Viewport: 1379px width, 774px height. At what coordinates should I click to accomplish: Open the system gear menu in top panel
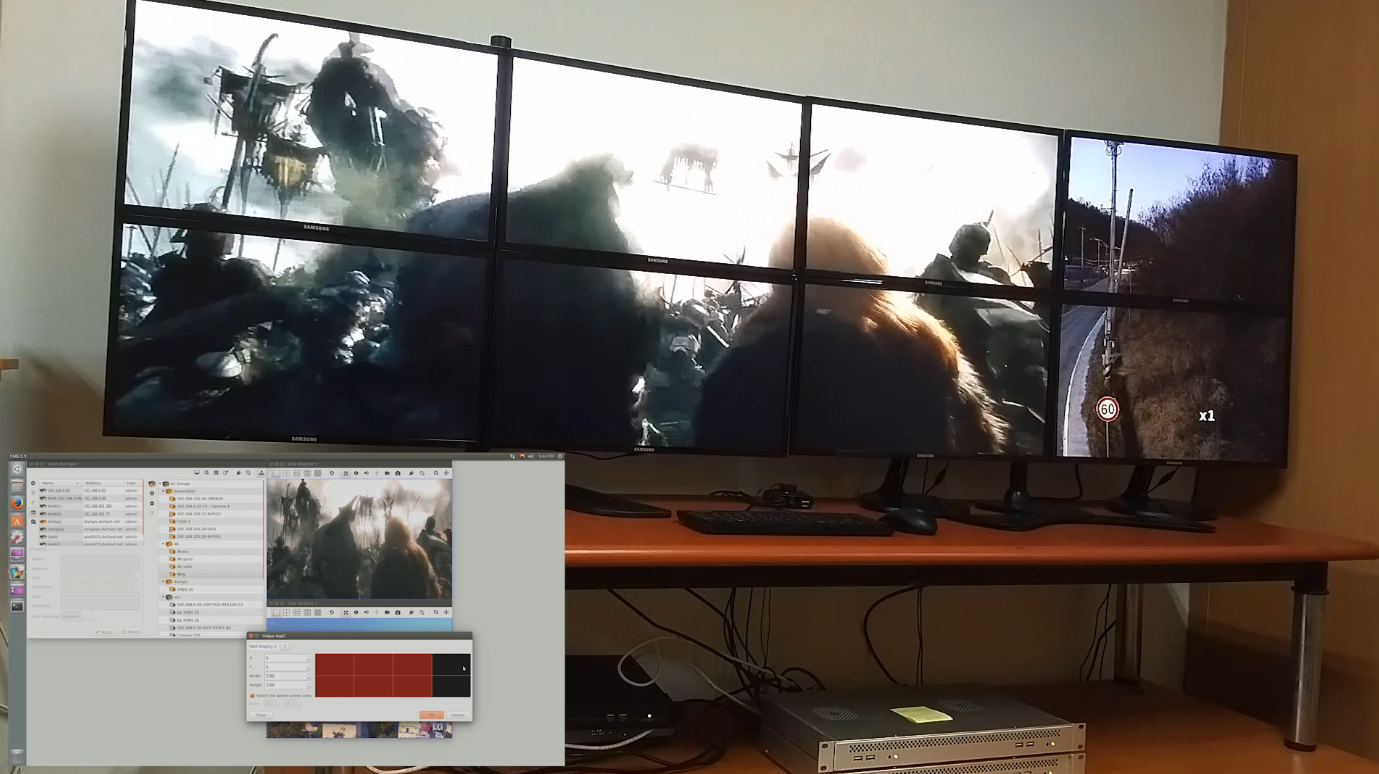tap(560, 457)
